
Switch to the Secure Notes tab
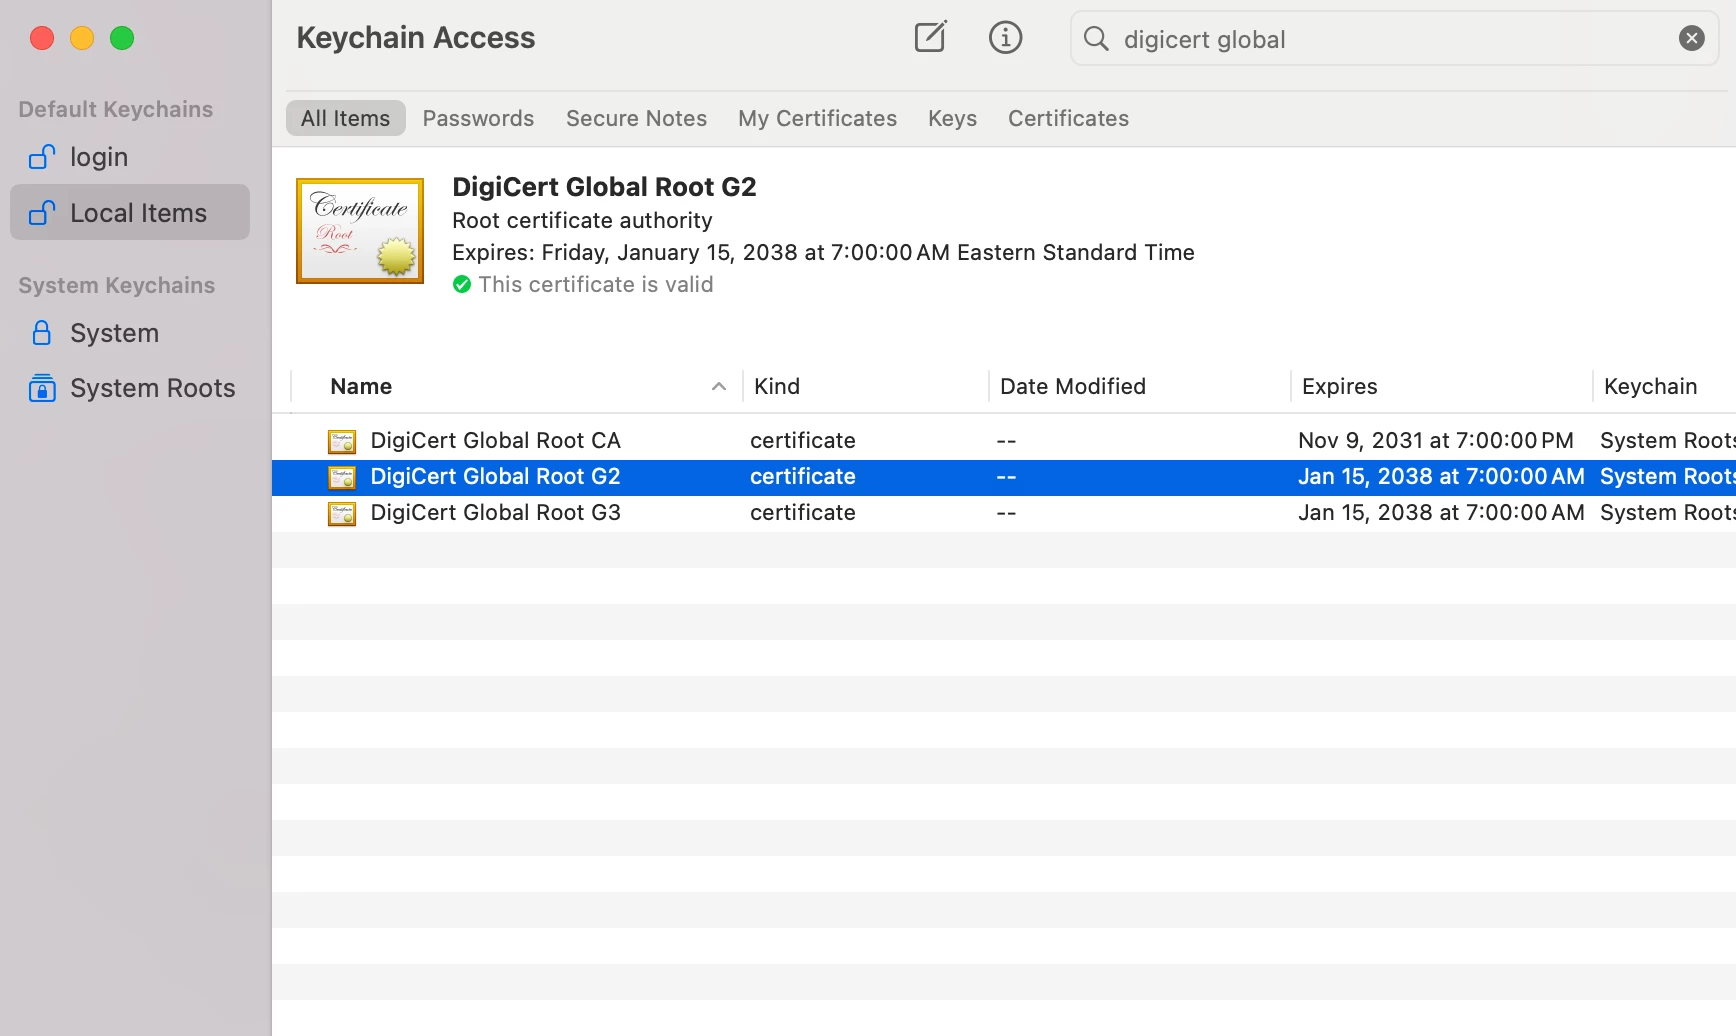[x=636, y=118]
